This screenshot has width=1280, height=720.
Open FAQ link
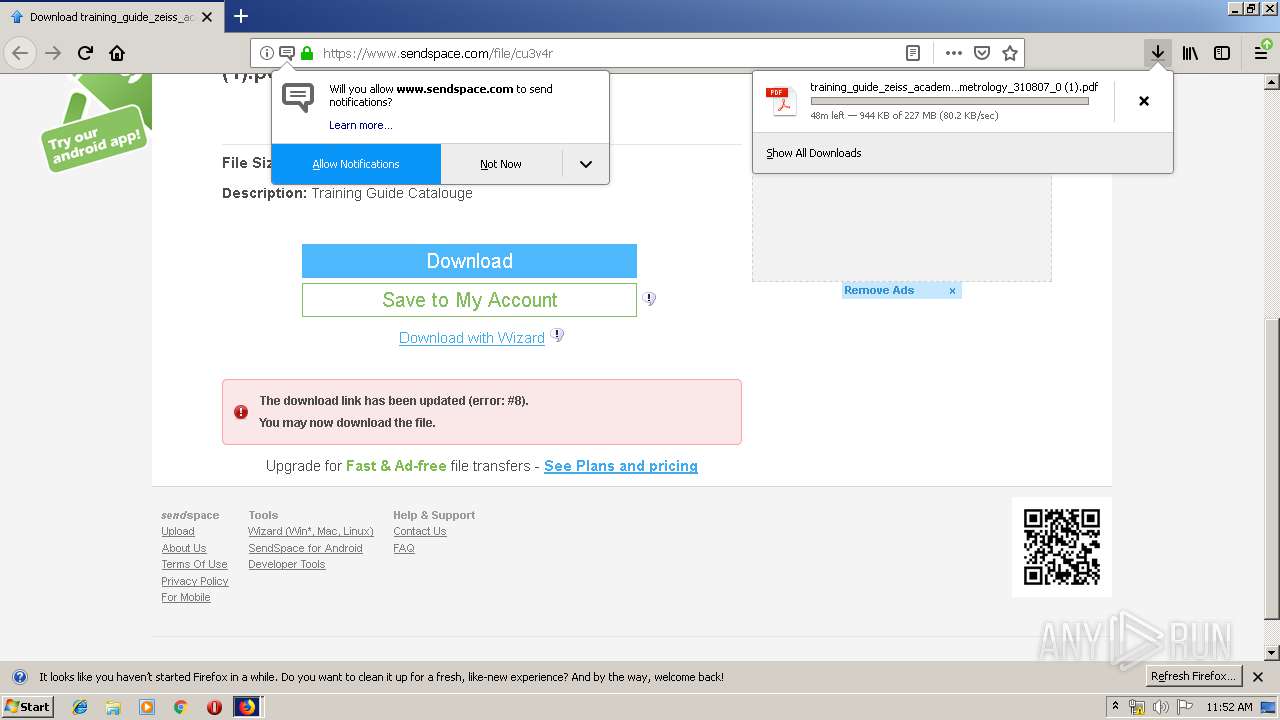click(x=404, y=548)
